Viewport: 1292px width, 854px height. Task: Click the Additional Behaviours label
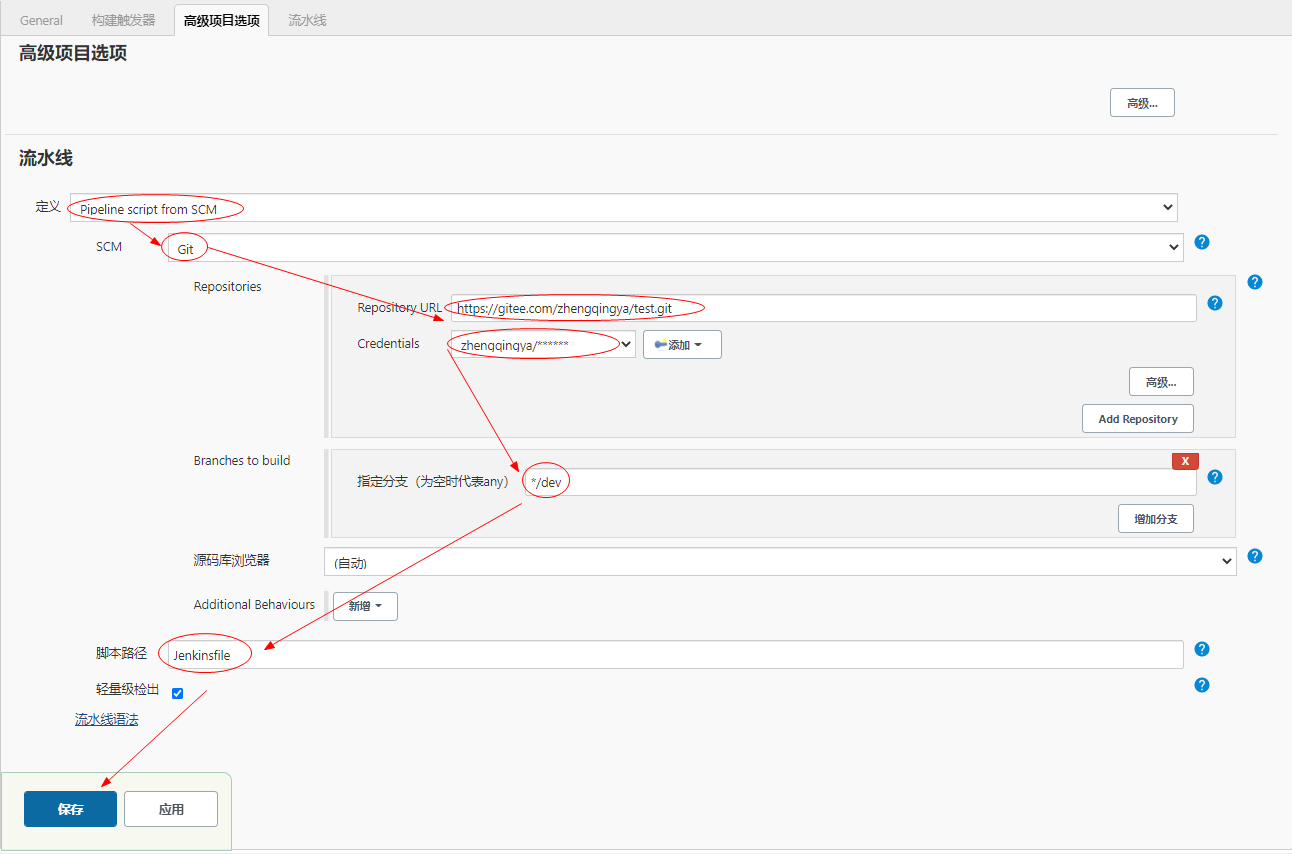point(254,605)
